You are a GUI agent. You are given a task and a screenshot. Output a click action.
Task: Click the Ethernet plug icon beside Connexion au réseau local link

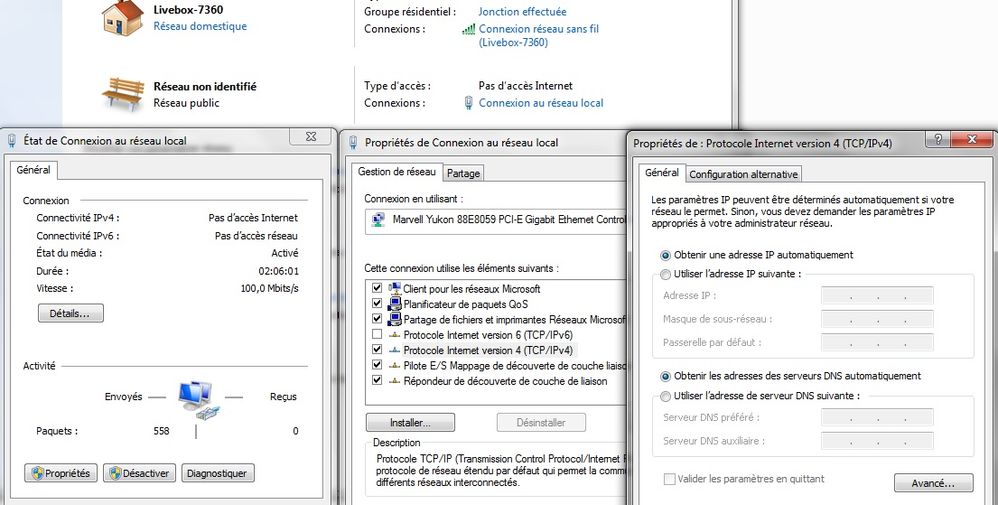tap(469, 103)
